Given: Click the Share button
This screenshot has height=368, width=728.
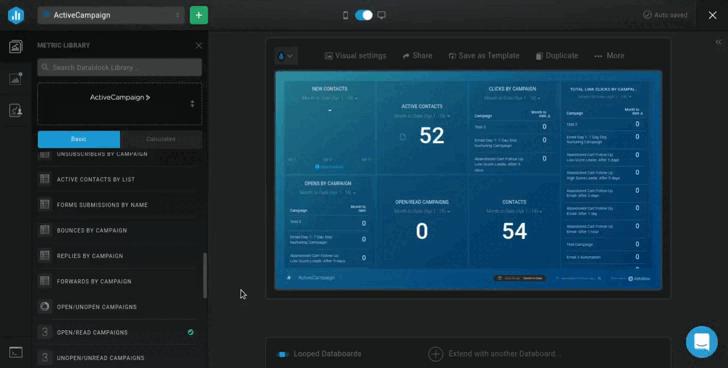Looking at the screenshot, I should point(417,56).
